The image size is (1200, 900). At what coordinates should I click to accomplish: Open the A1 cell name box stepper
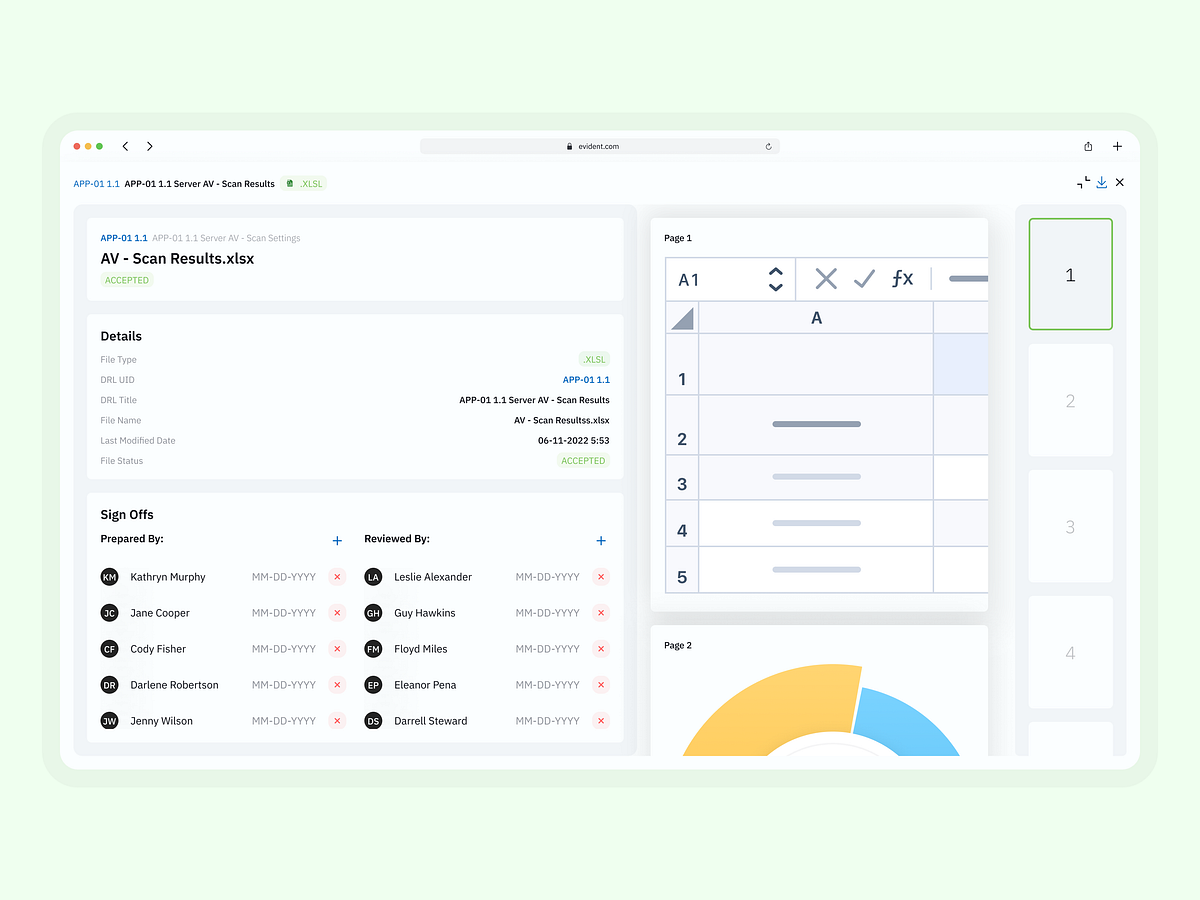click(x=776, y=278)
